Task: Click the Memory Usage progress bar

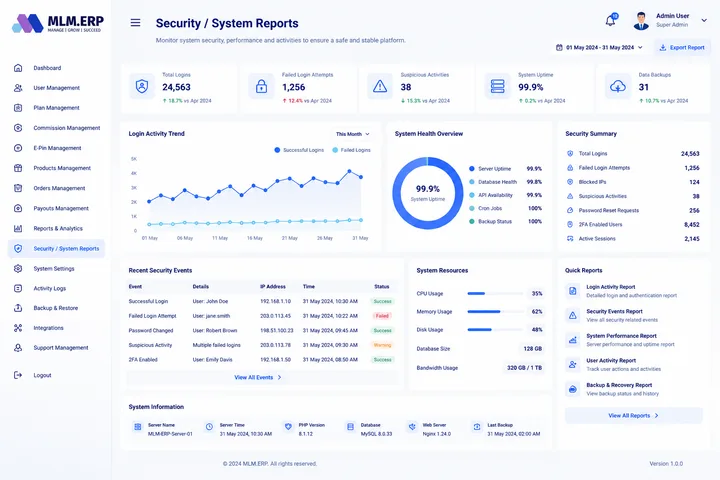Action: pos(495,312)
